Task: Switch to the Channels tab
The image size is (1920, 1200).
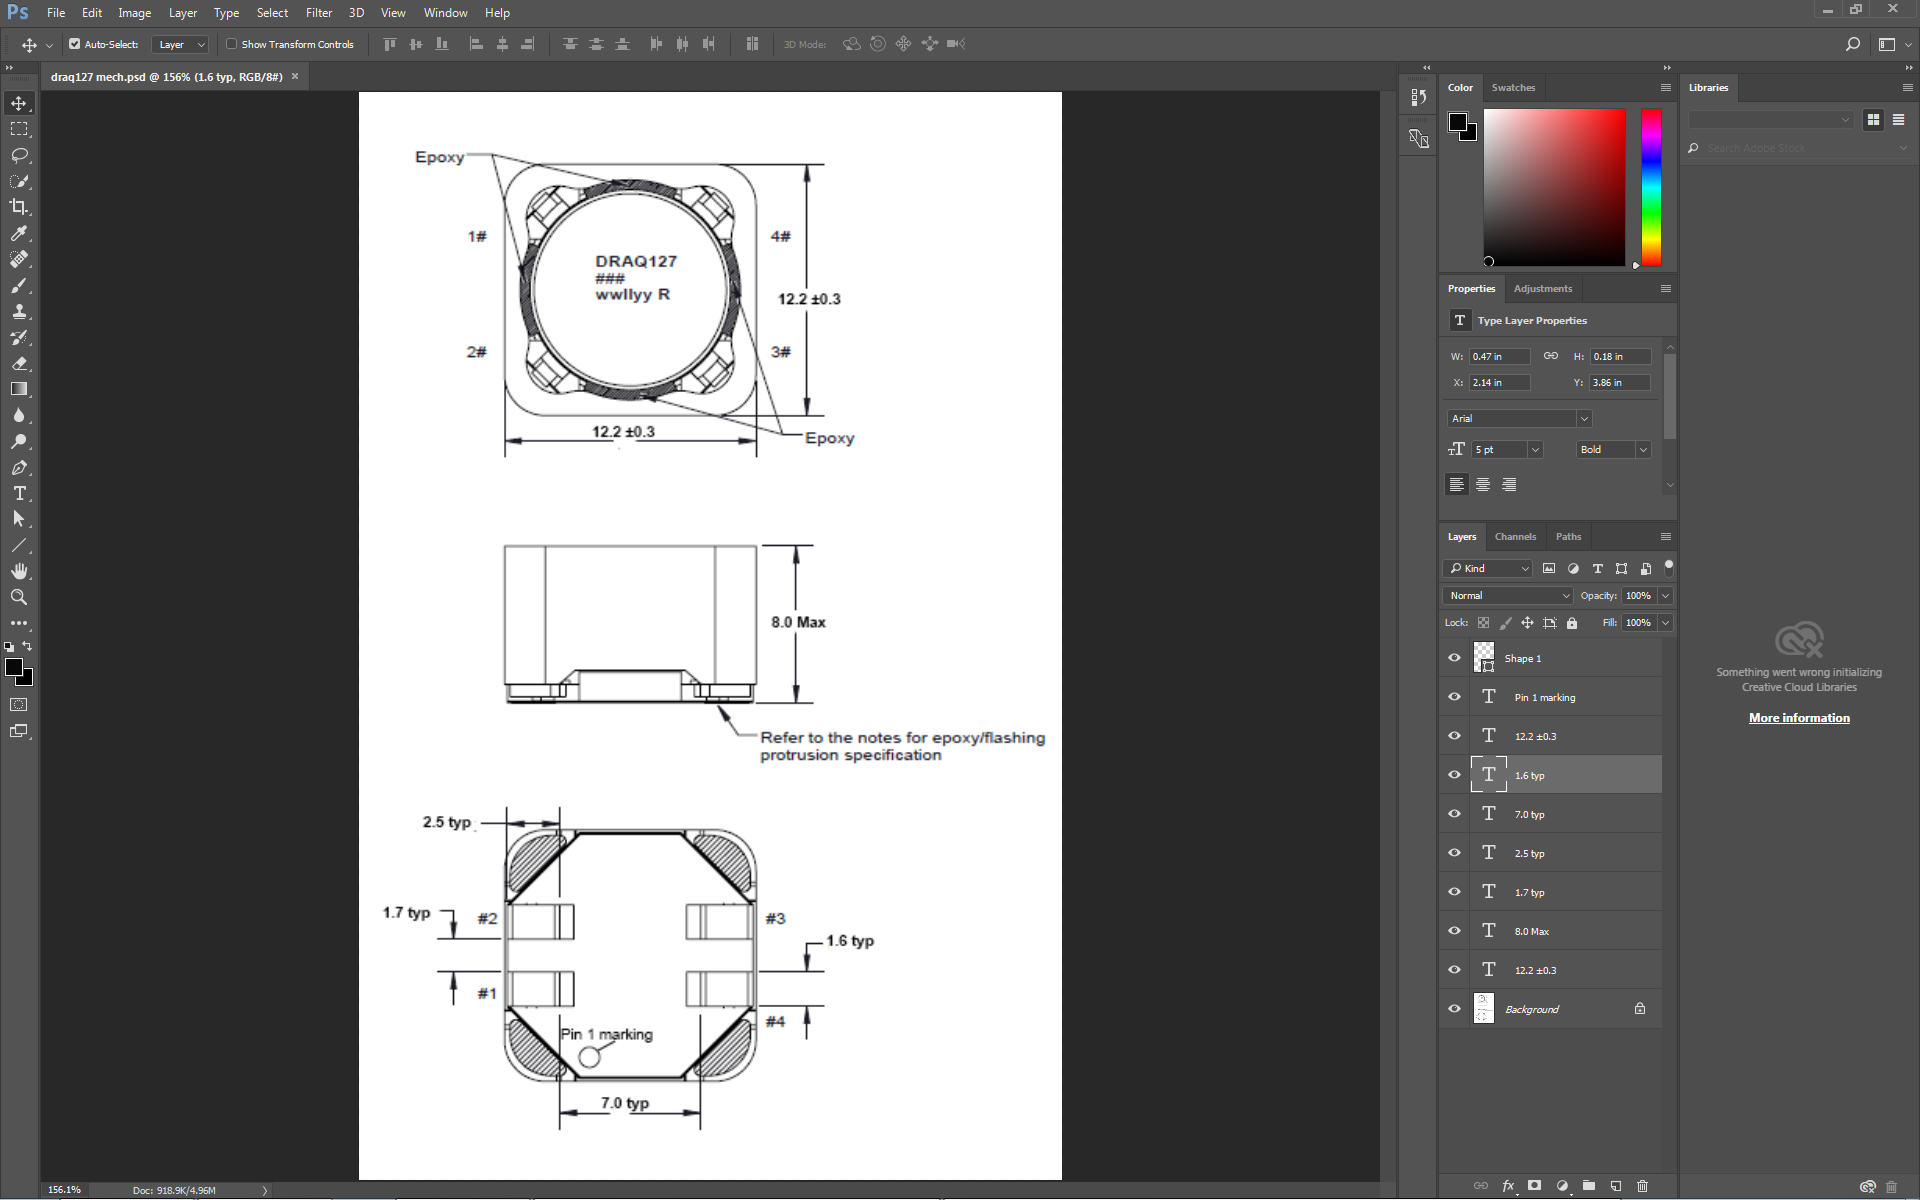Action: coord(1515,537)
